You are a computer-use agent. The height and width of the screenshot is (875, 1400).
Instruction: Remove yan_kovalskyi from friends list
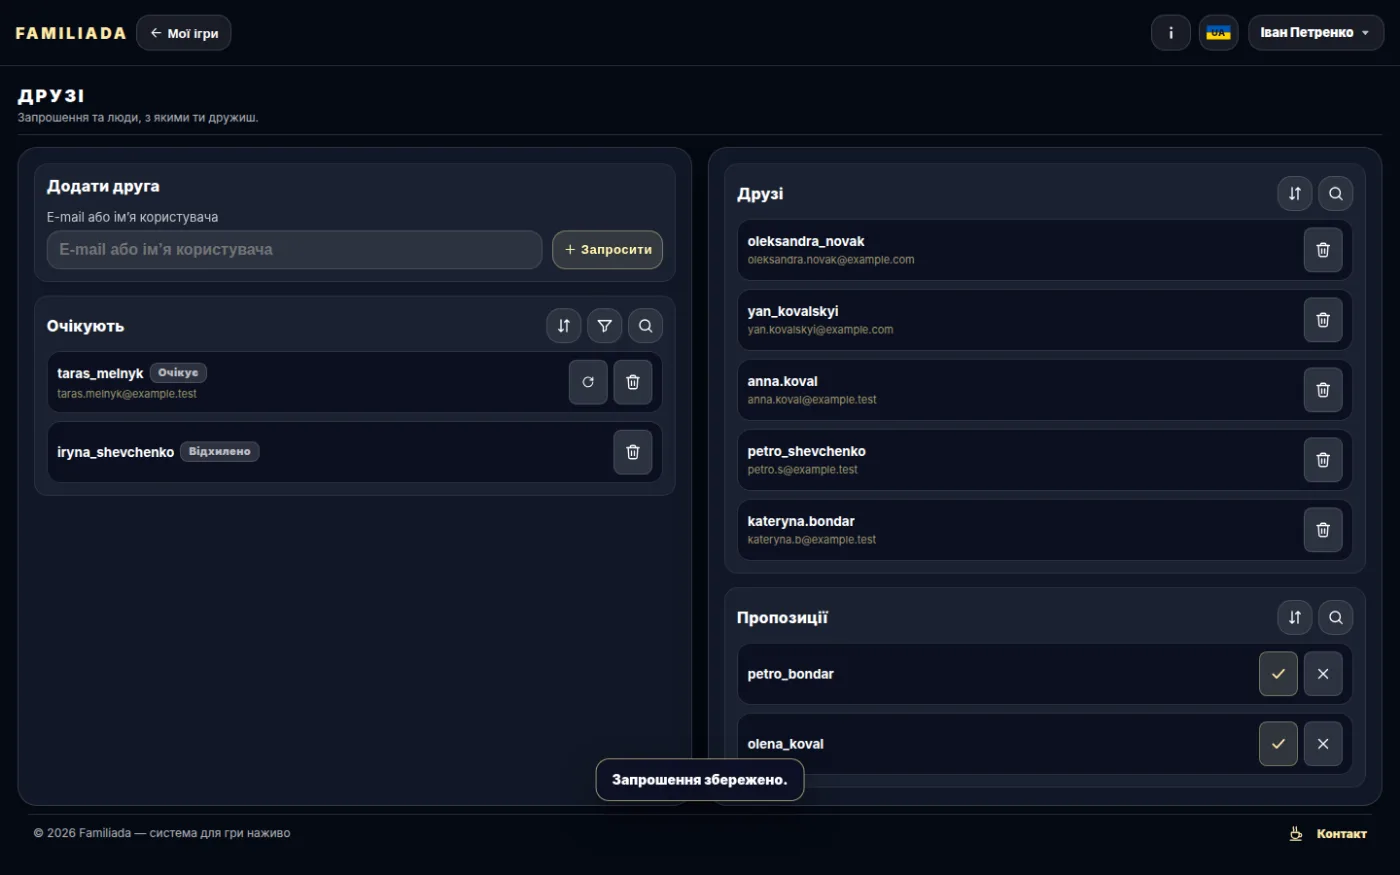1323,320
